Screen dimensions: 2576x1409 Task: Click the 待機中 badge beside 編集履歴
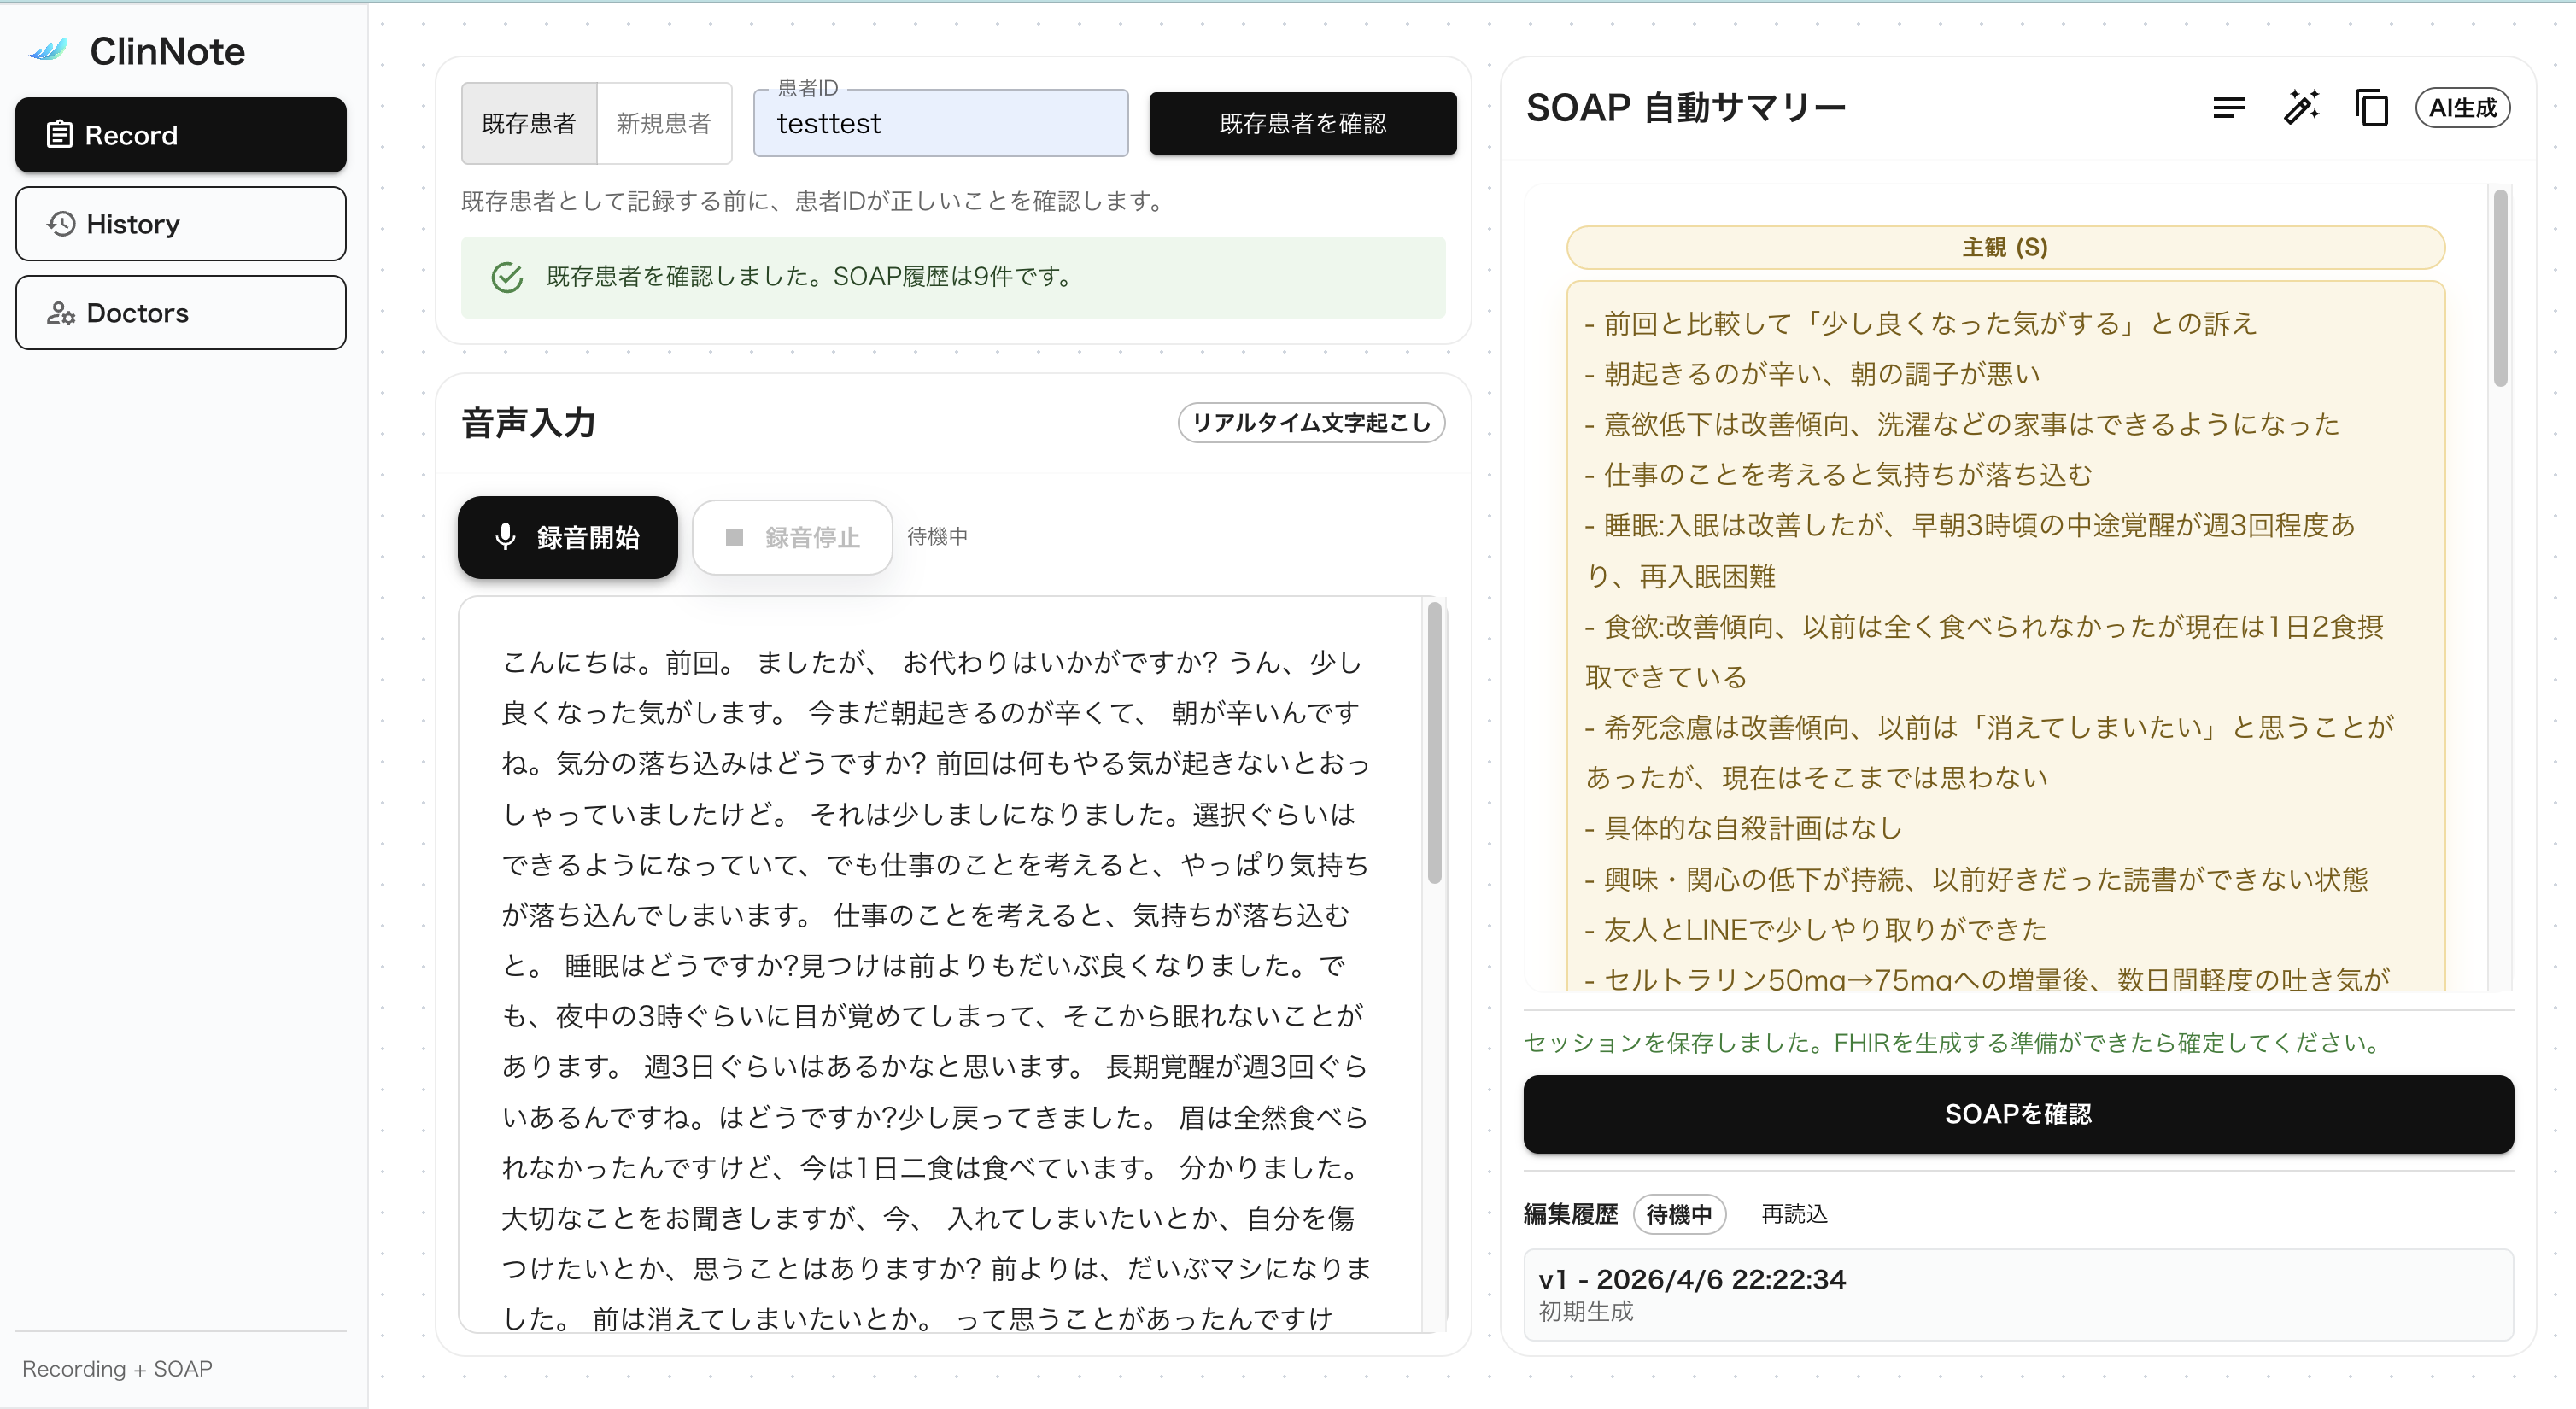click(1679, 1214)
